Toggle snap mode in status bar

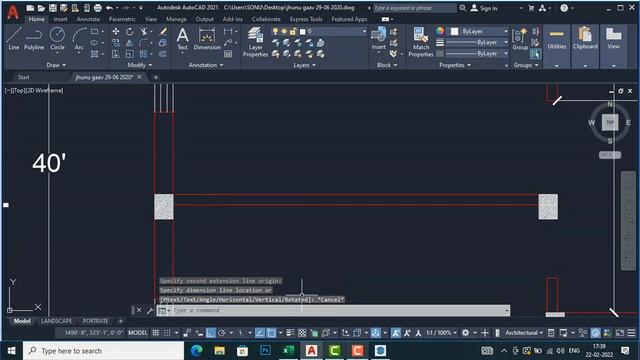[x=167, y=333]
